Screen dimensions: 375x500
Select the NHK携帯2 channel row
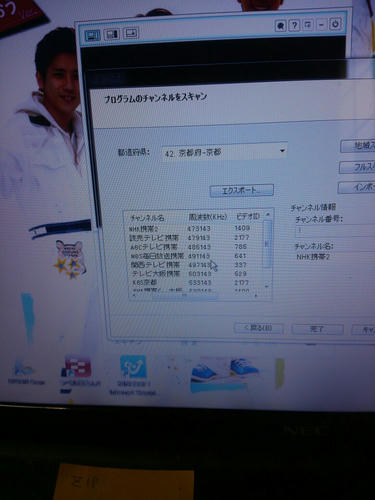pyautogui.click(x=196, y=228)
